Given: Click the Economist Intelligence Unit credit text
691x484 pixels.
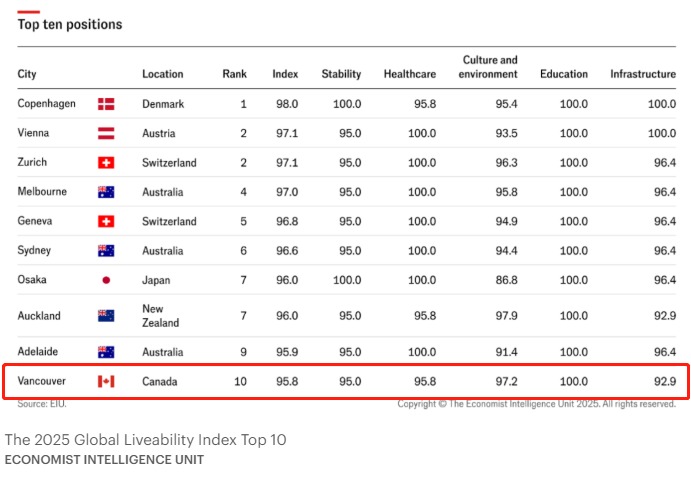Looking at the screenshot, I should click(x=104, y=460).
